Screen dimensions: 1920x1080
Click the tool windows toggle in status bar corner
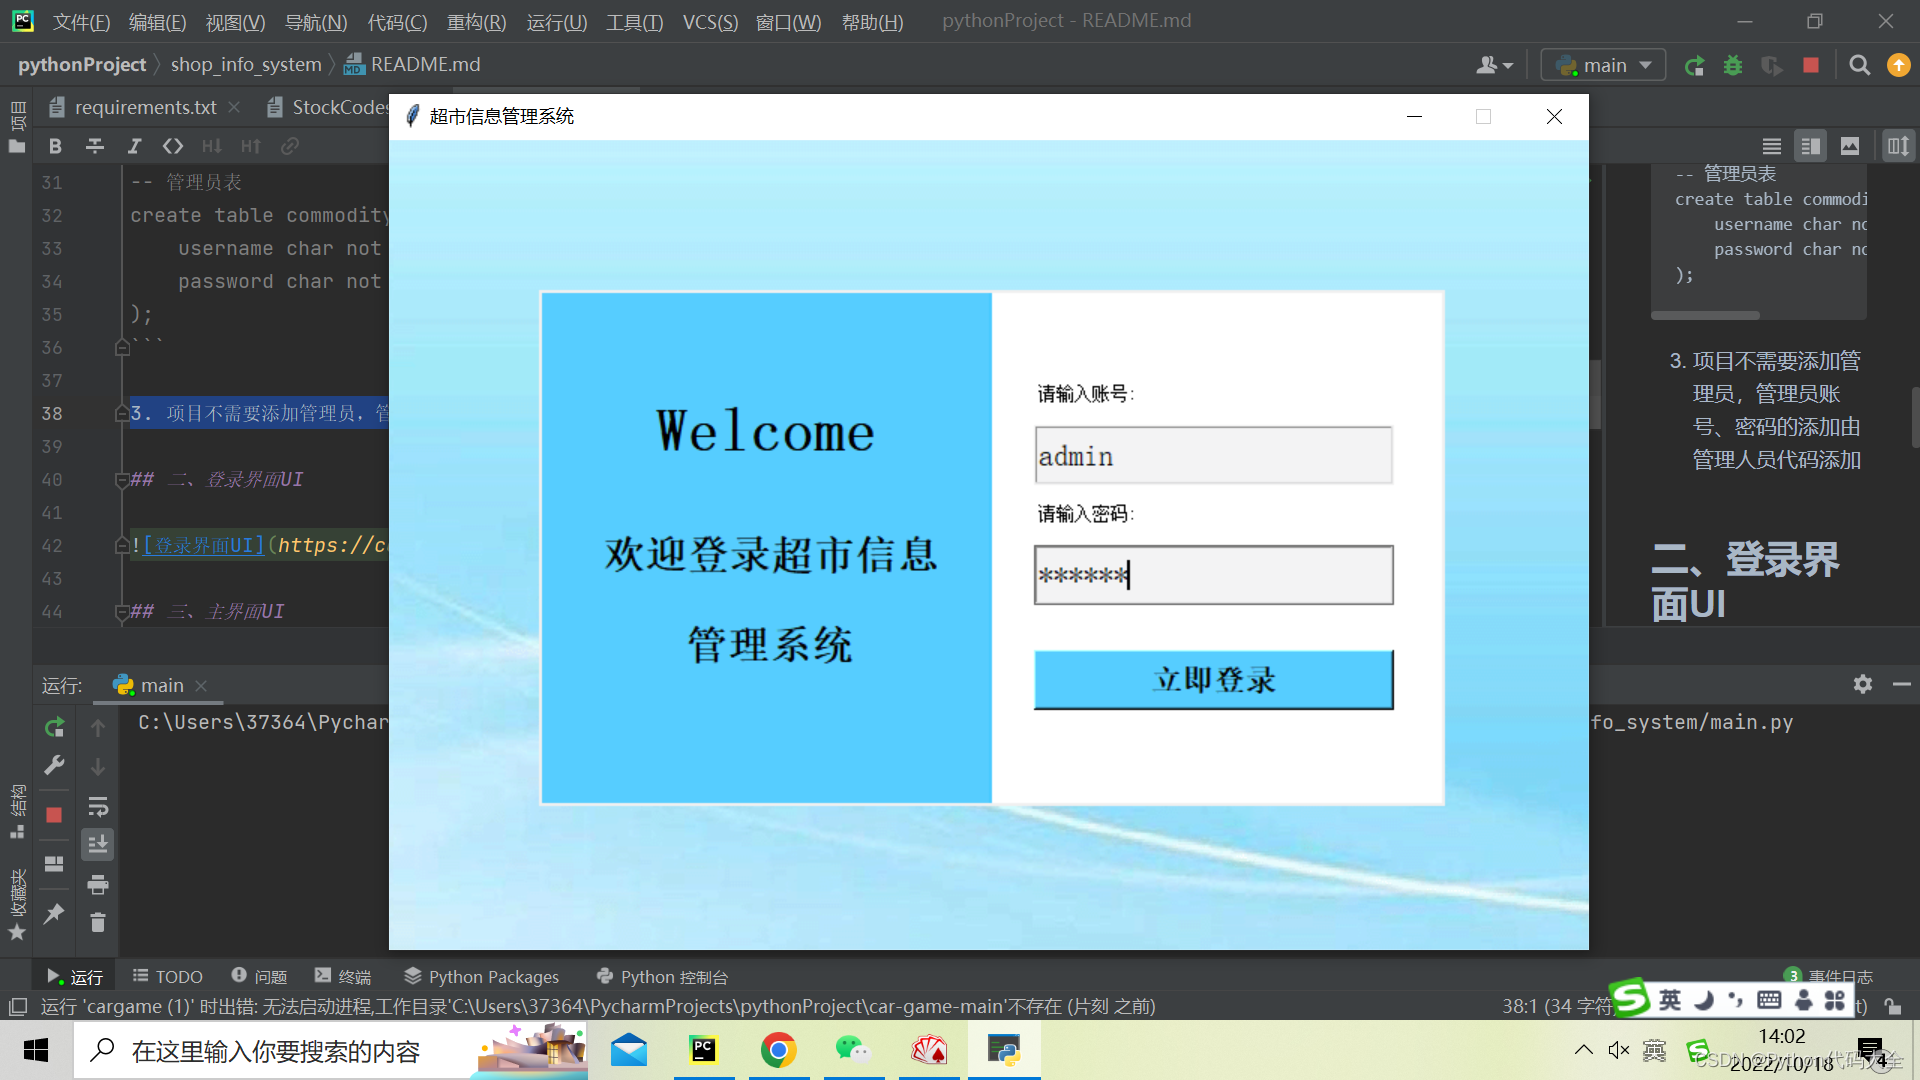[18, 1006]
